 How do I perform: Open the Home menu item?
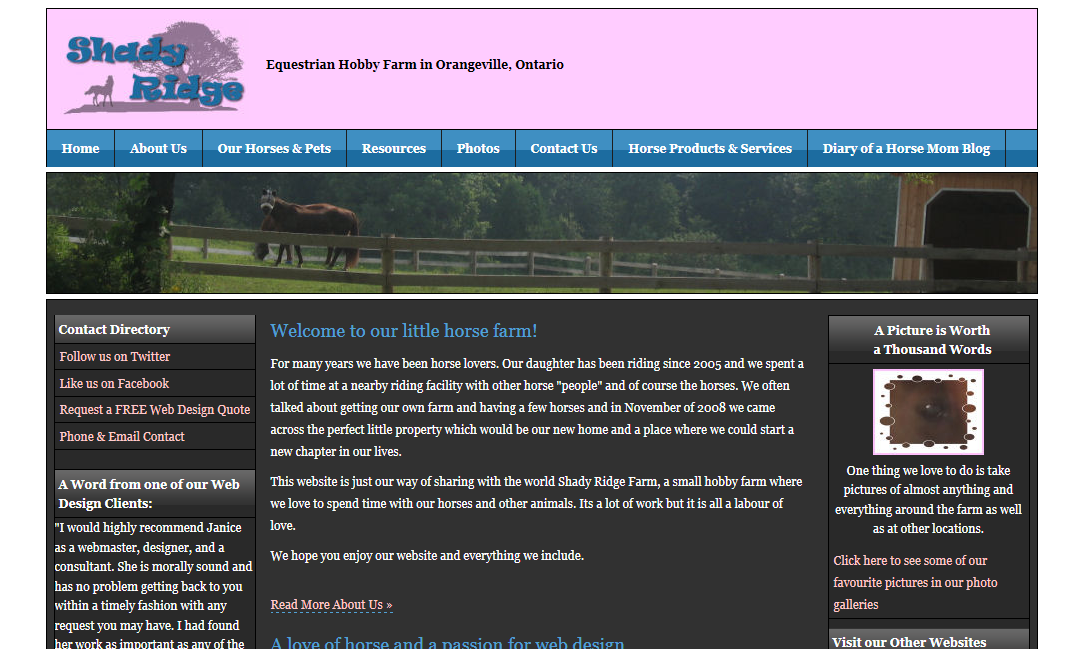[80, 149]
